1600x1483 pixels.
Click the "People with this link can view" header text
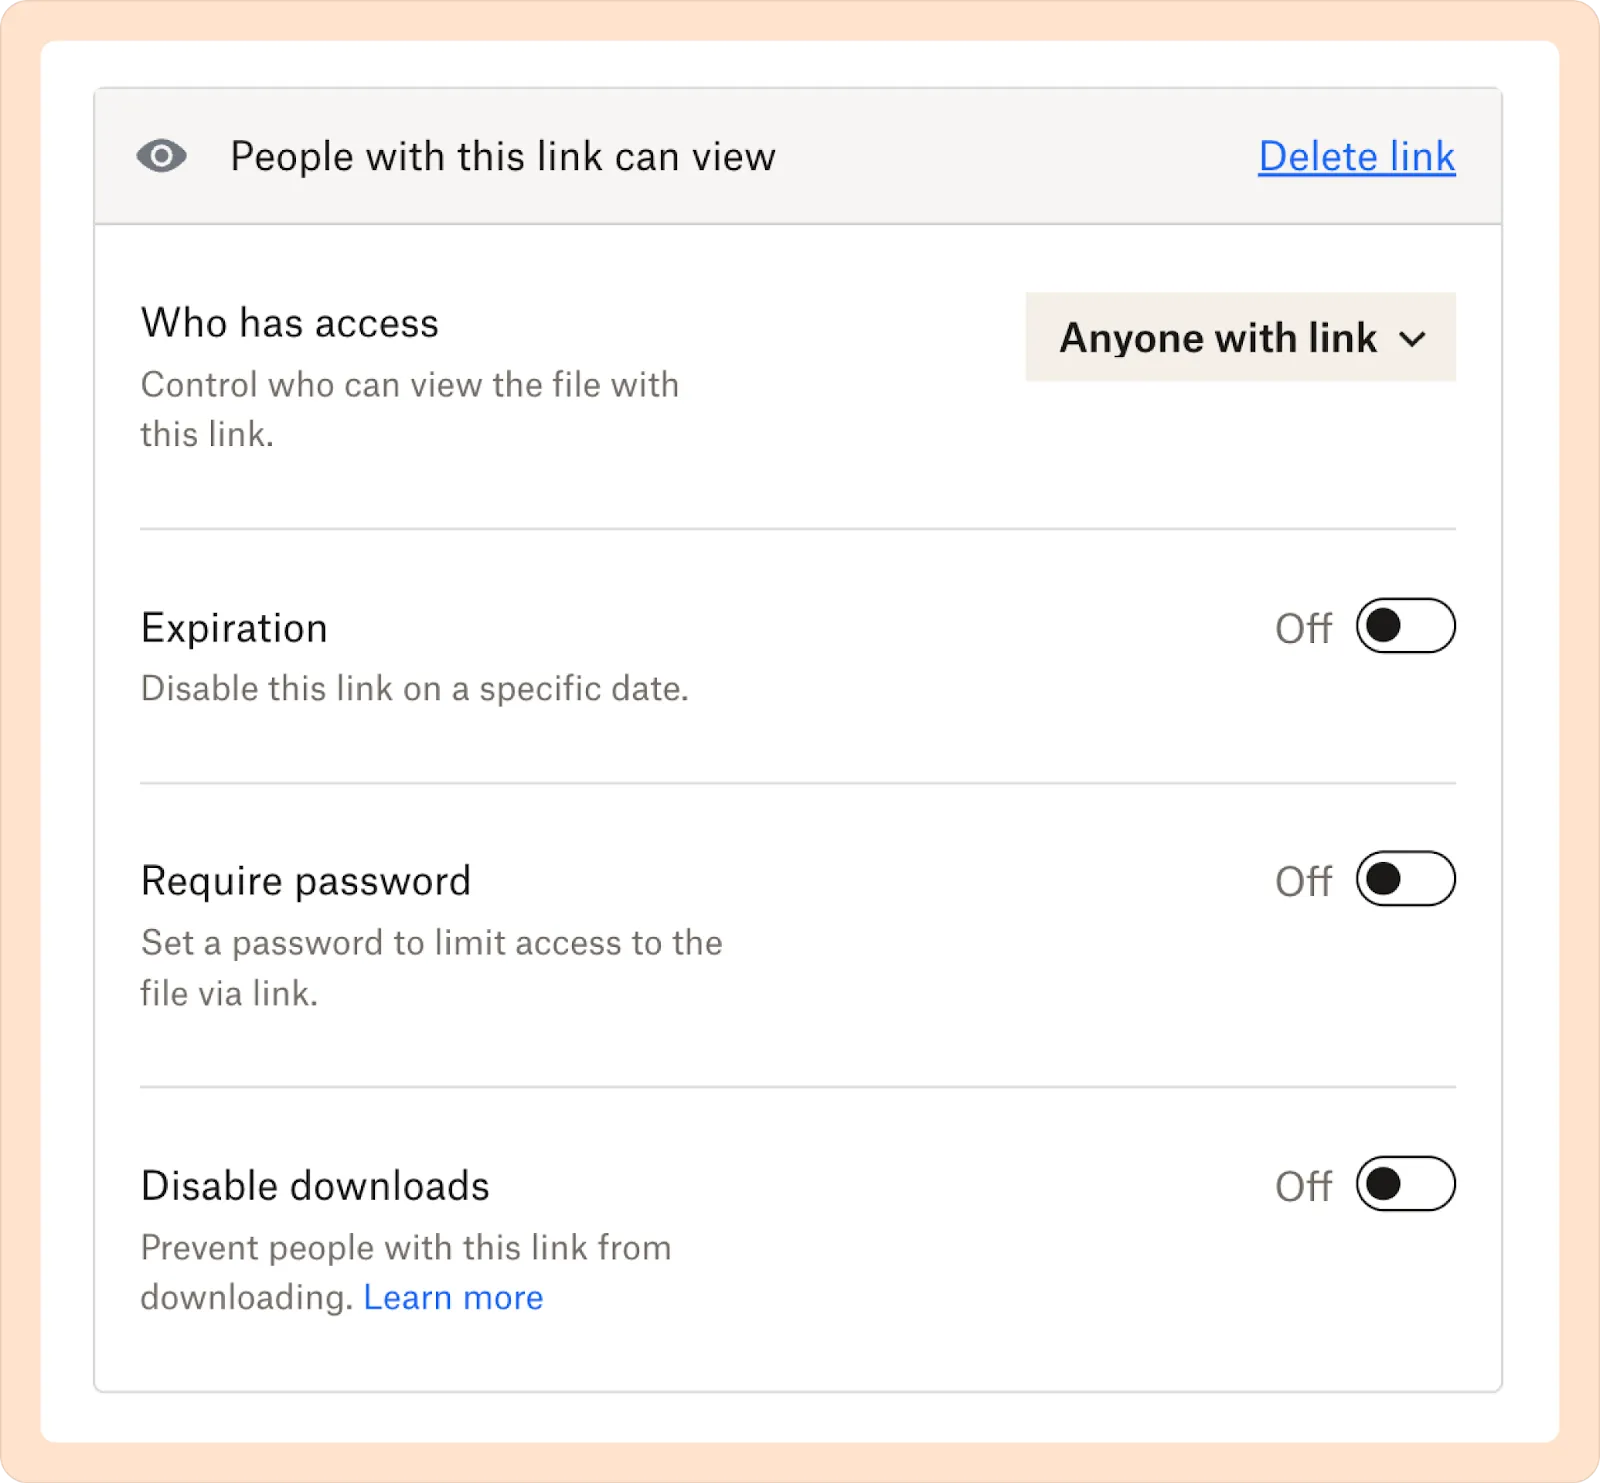(502, 157)
